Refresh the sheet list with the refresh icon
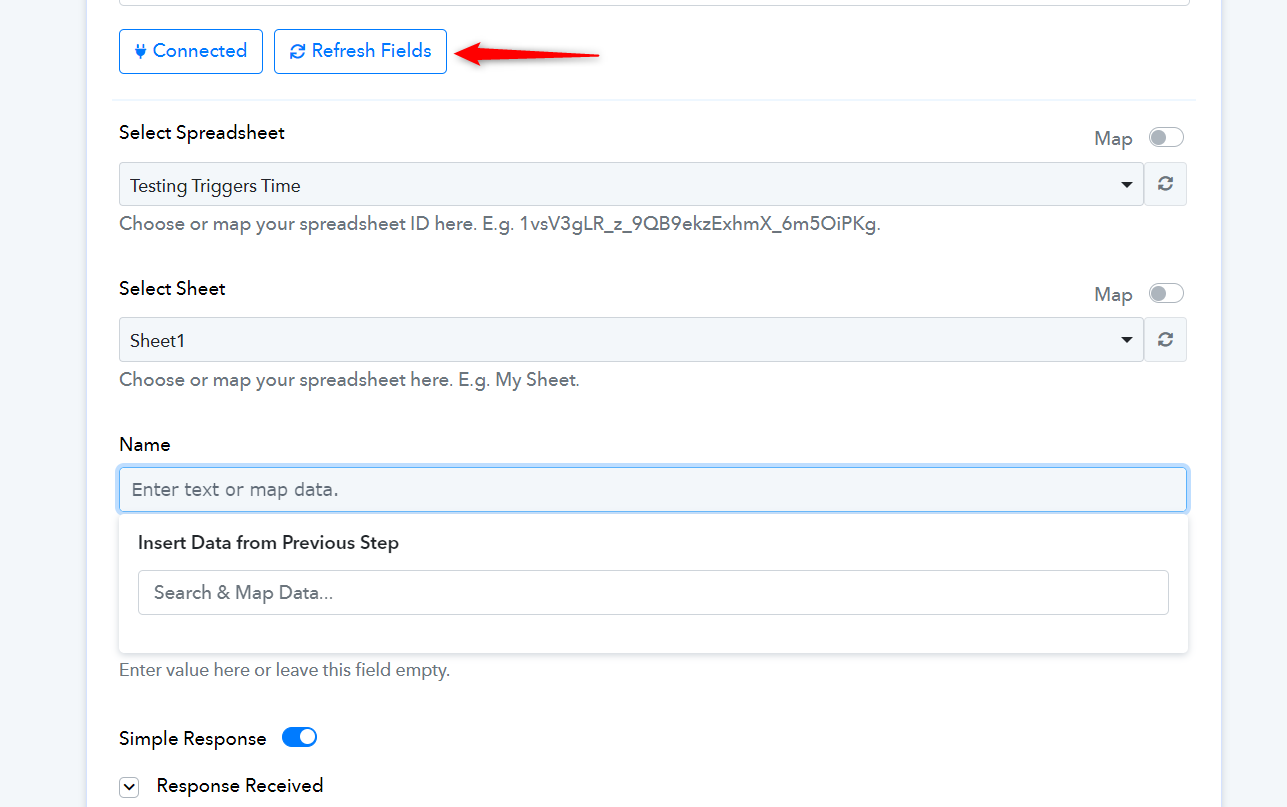This screenshot has width=1287, height=807. [x=1165, y=340]
